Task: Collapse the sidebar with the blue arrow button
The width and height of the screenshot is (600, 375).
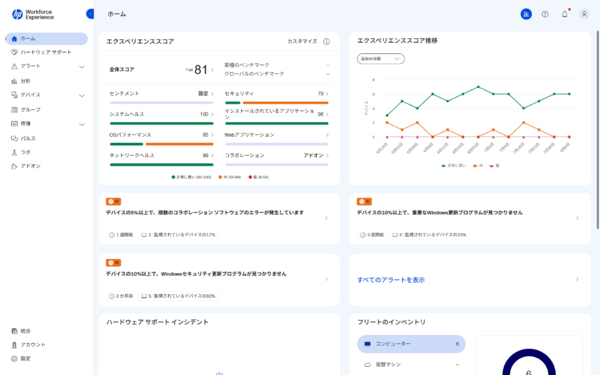Action: coord(90,14)
